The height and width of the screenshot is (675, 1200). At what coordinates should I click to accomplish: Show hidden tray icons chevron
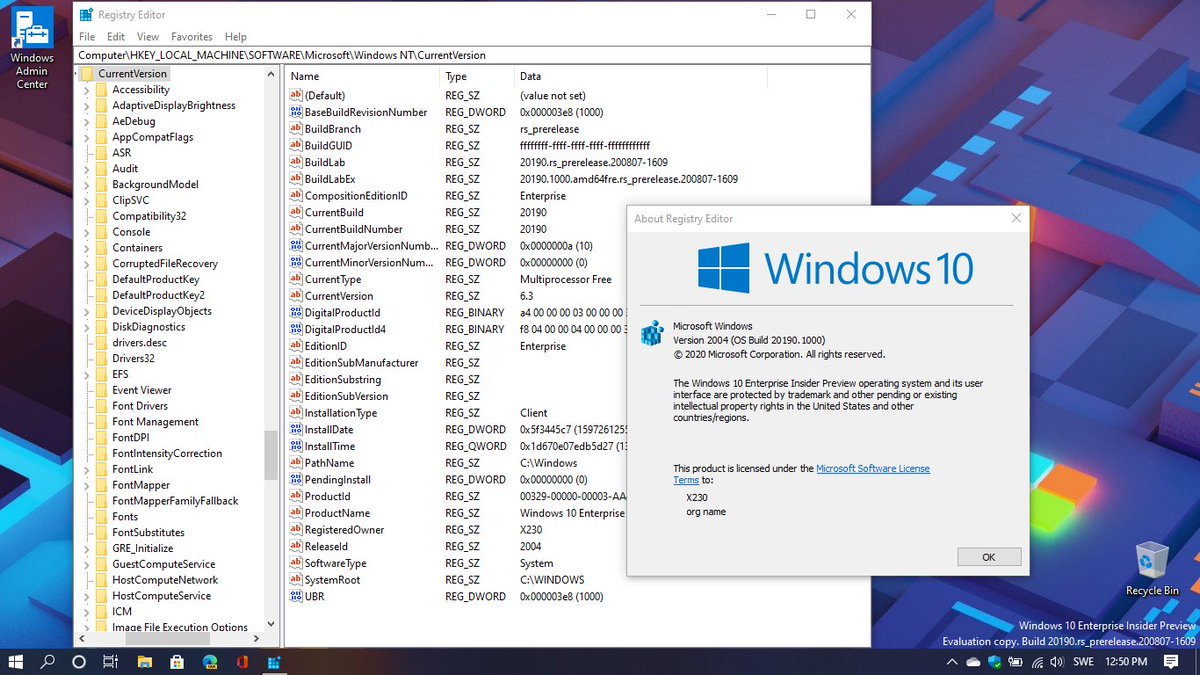(951, 662)
